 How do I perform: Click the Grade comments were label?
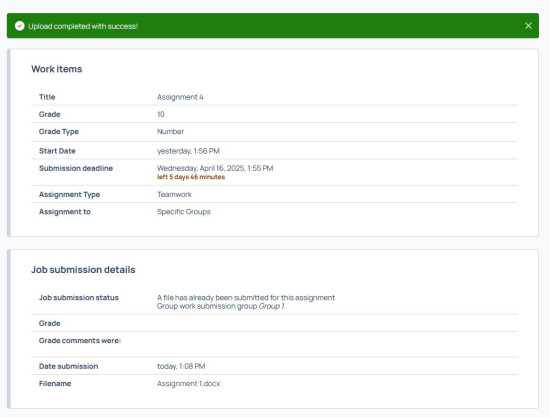80,341
